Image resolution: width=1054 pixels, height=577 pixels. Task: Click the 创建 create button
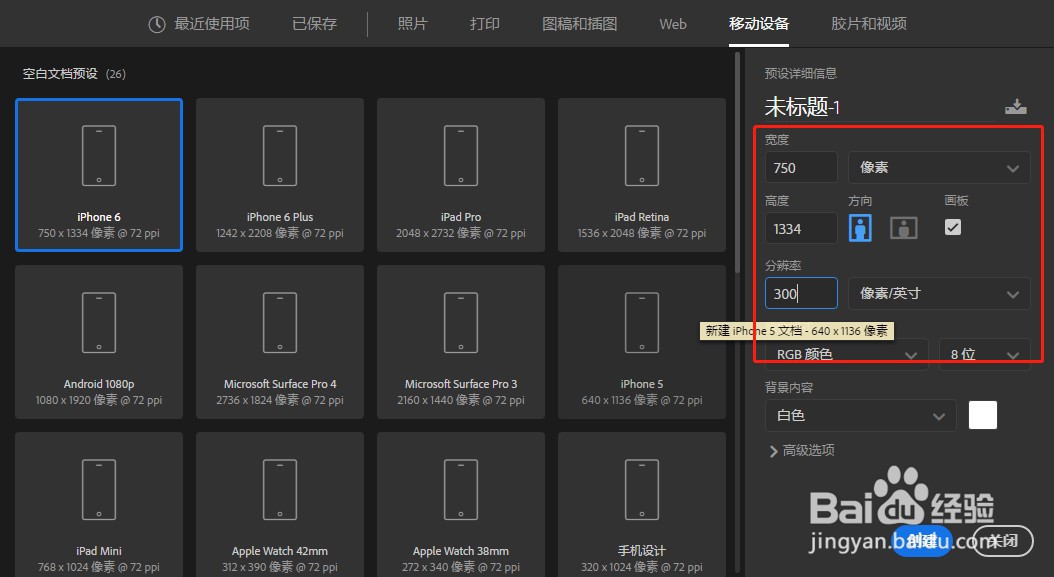point(922,541)
